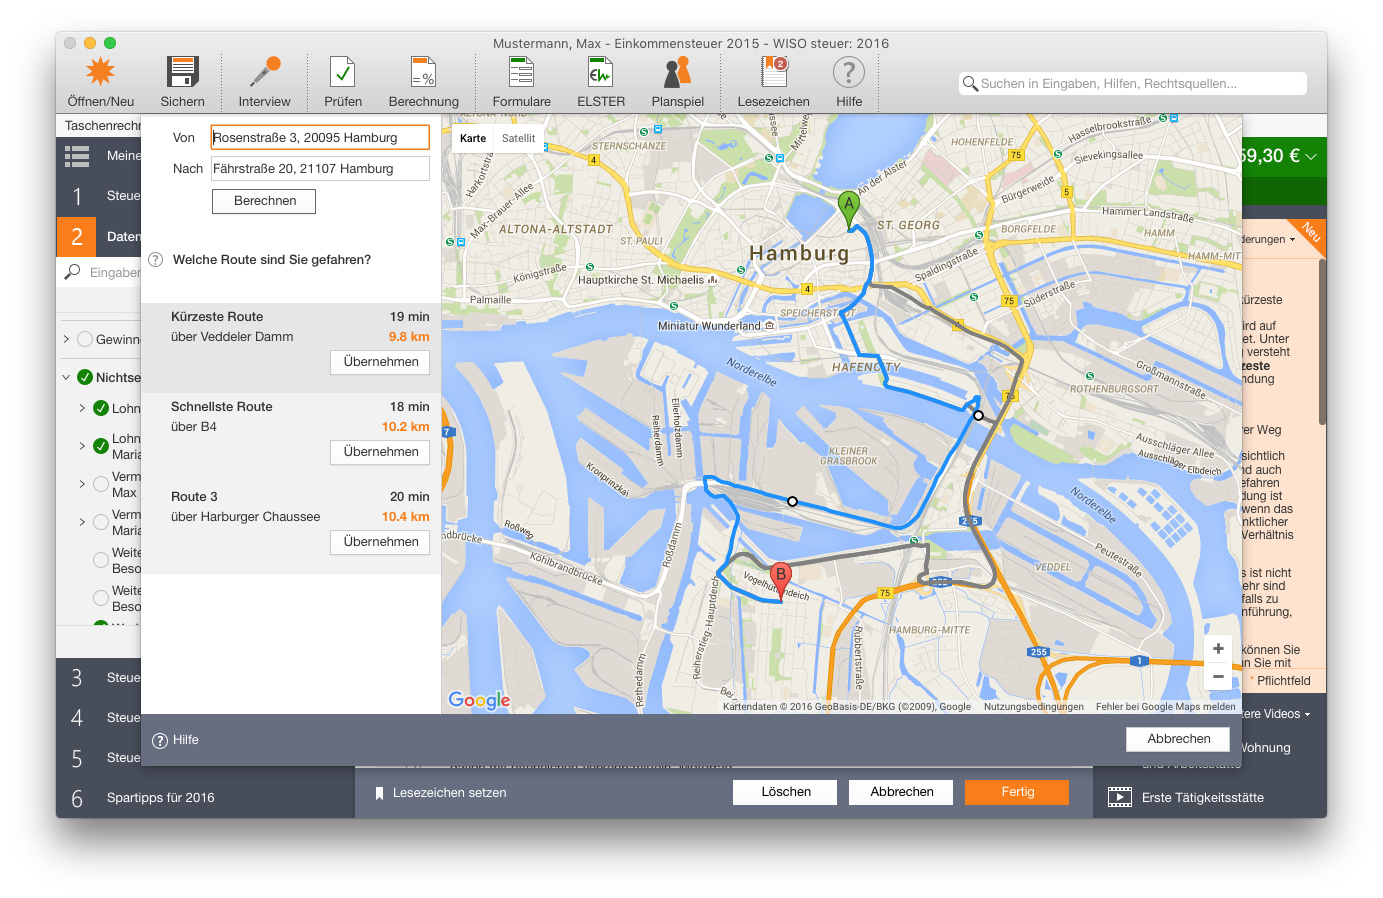Click Abbrechen in the background window bottom bar
Screen dimensions: 1383x898
pos(902,792)
